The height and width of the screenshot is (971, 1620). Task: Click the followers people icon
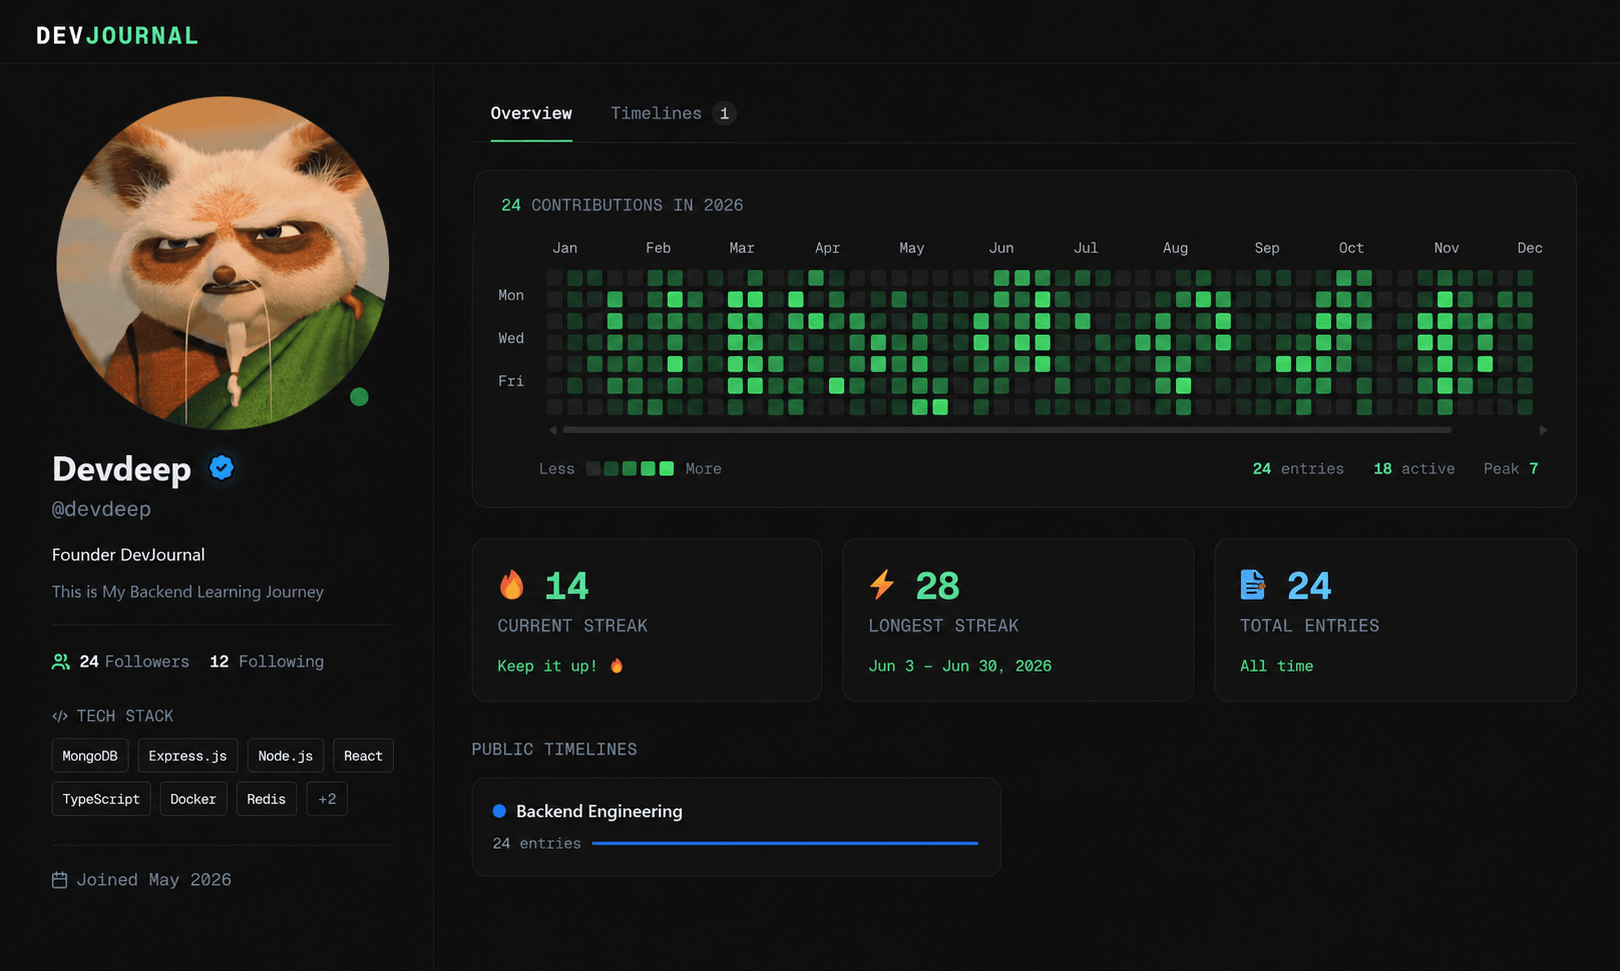tap(61, 662)
